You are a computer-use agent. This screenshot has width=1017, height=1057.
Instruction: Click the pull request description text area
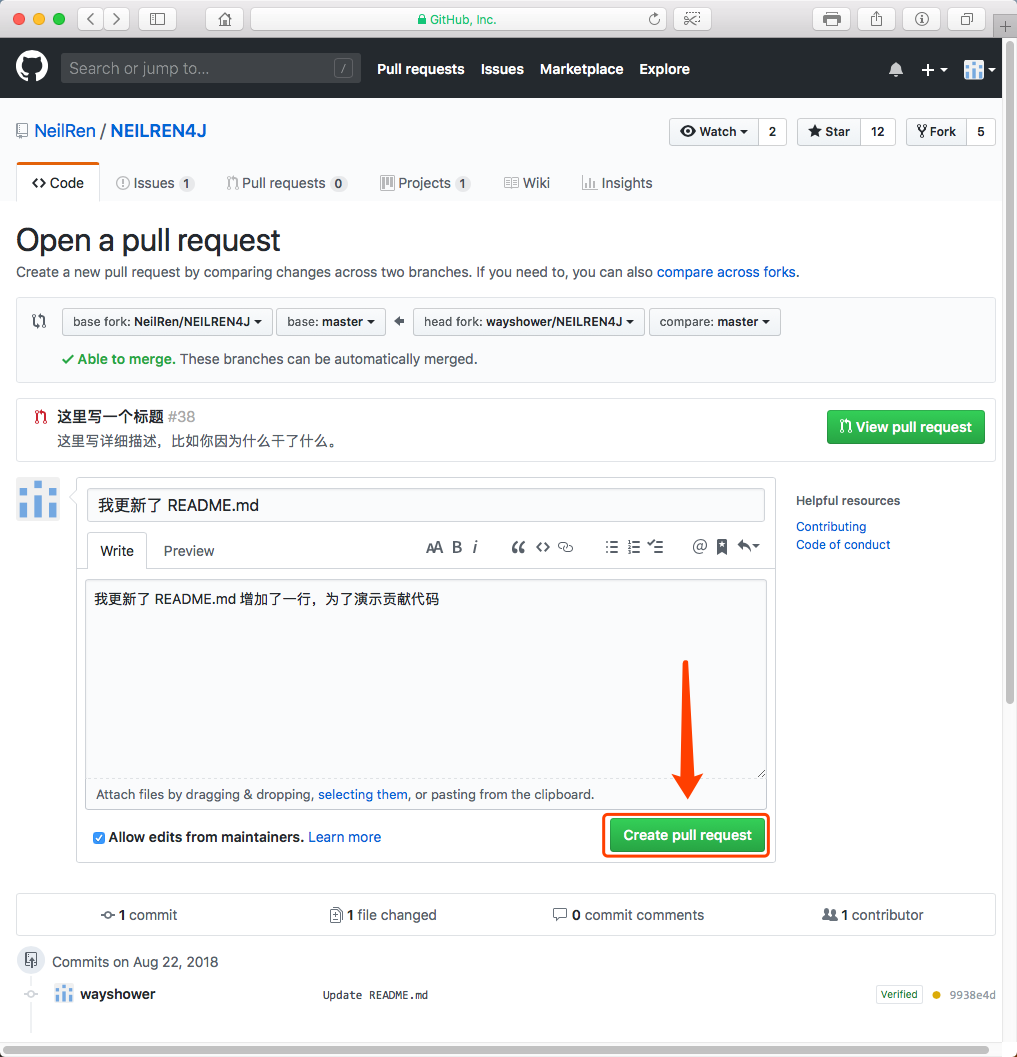pyautogui.click(x=426, y=678)
